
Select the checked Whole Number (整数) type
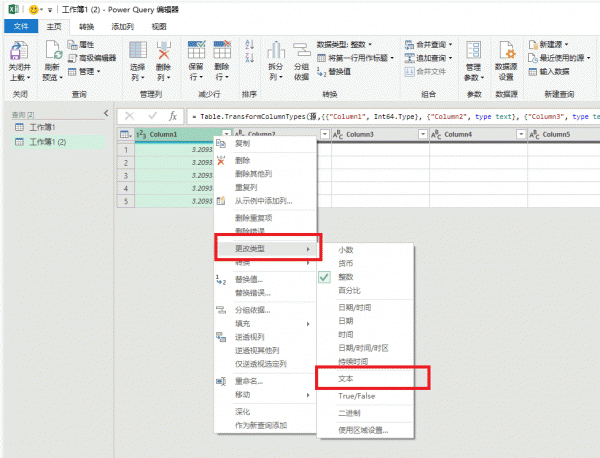pos(346,277)
